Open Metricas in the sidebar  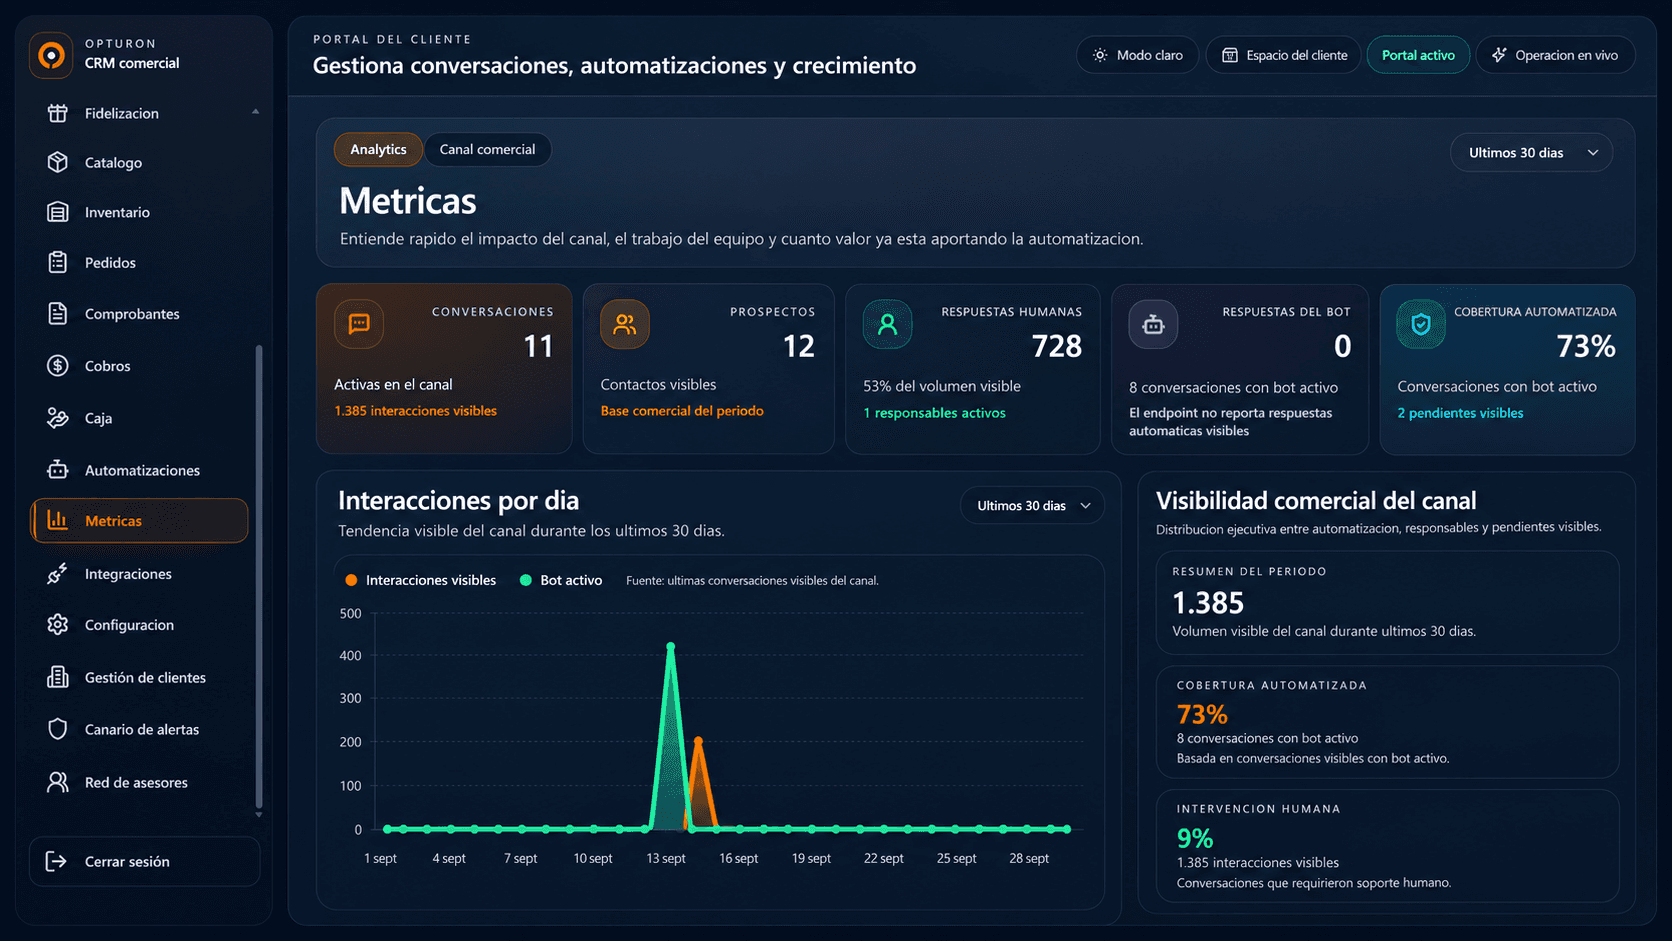(139, 521)
